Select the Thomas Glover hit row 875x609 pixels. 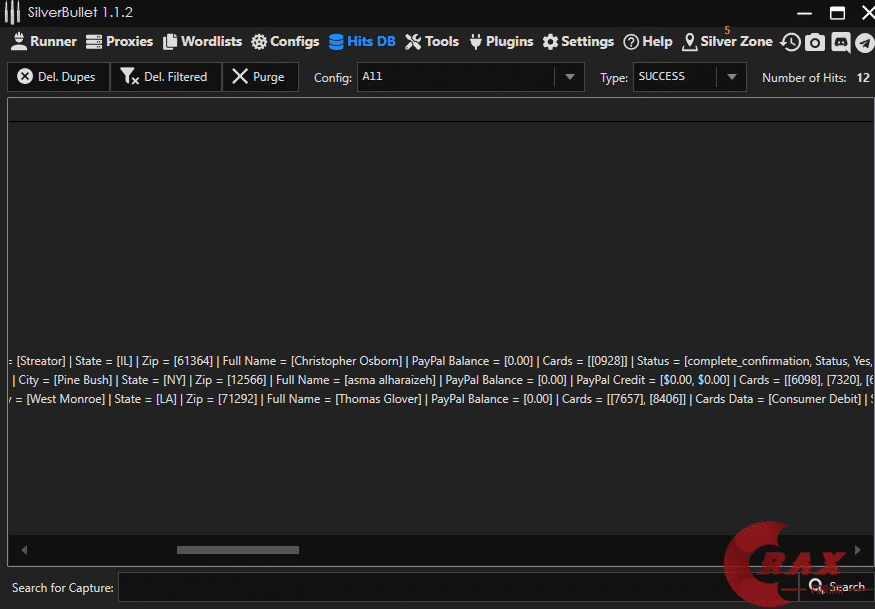pyautogui.click(x=441, y=399)
